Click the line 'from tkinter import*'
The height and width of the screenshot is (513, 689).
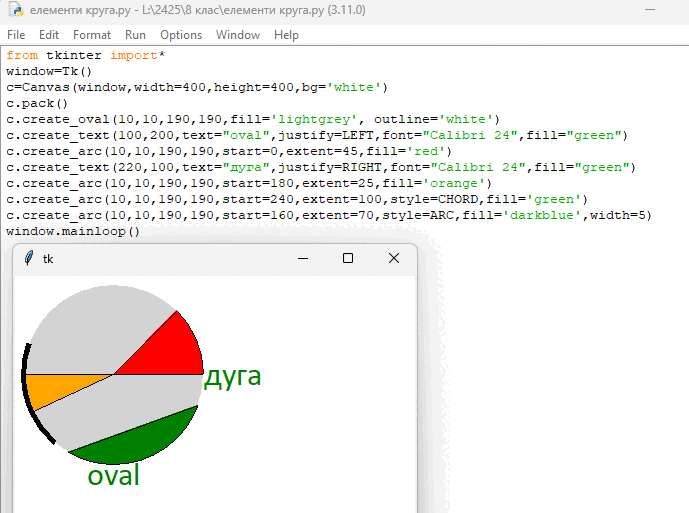point(86,55)
